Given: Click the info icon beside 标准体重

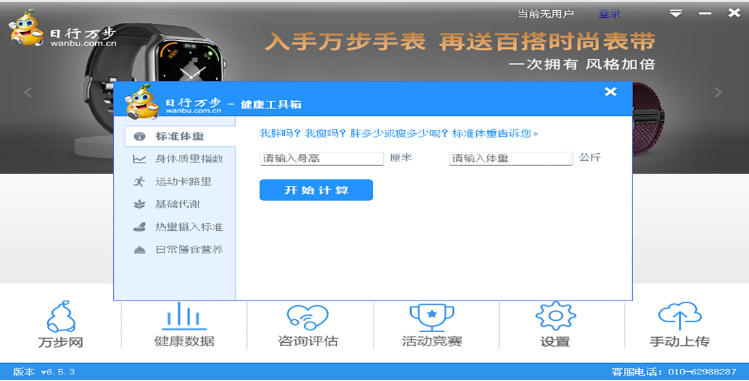Looking at the screenshot, I should click(139, 137).
